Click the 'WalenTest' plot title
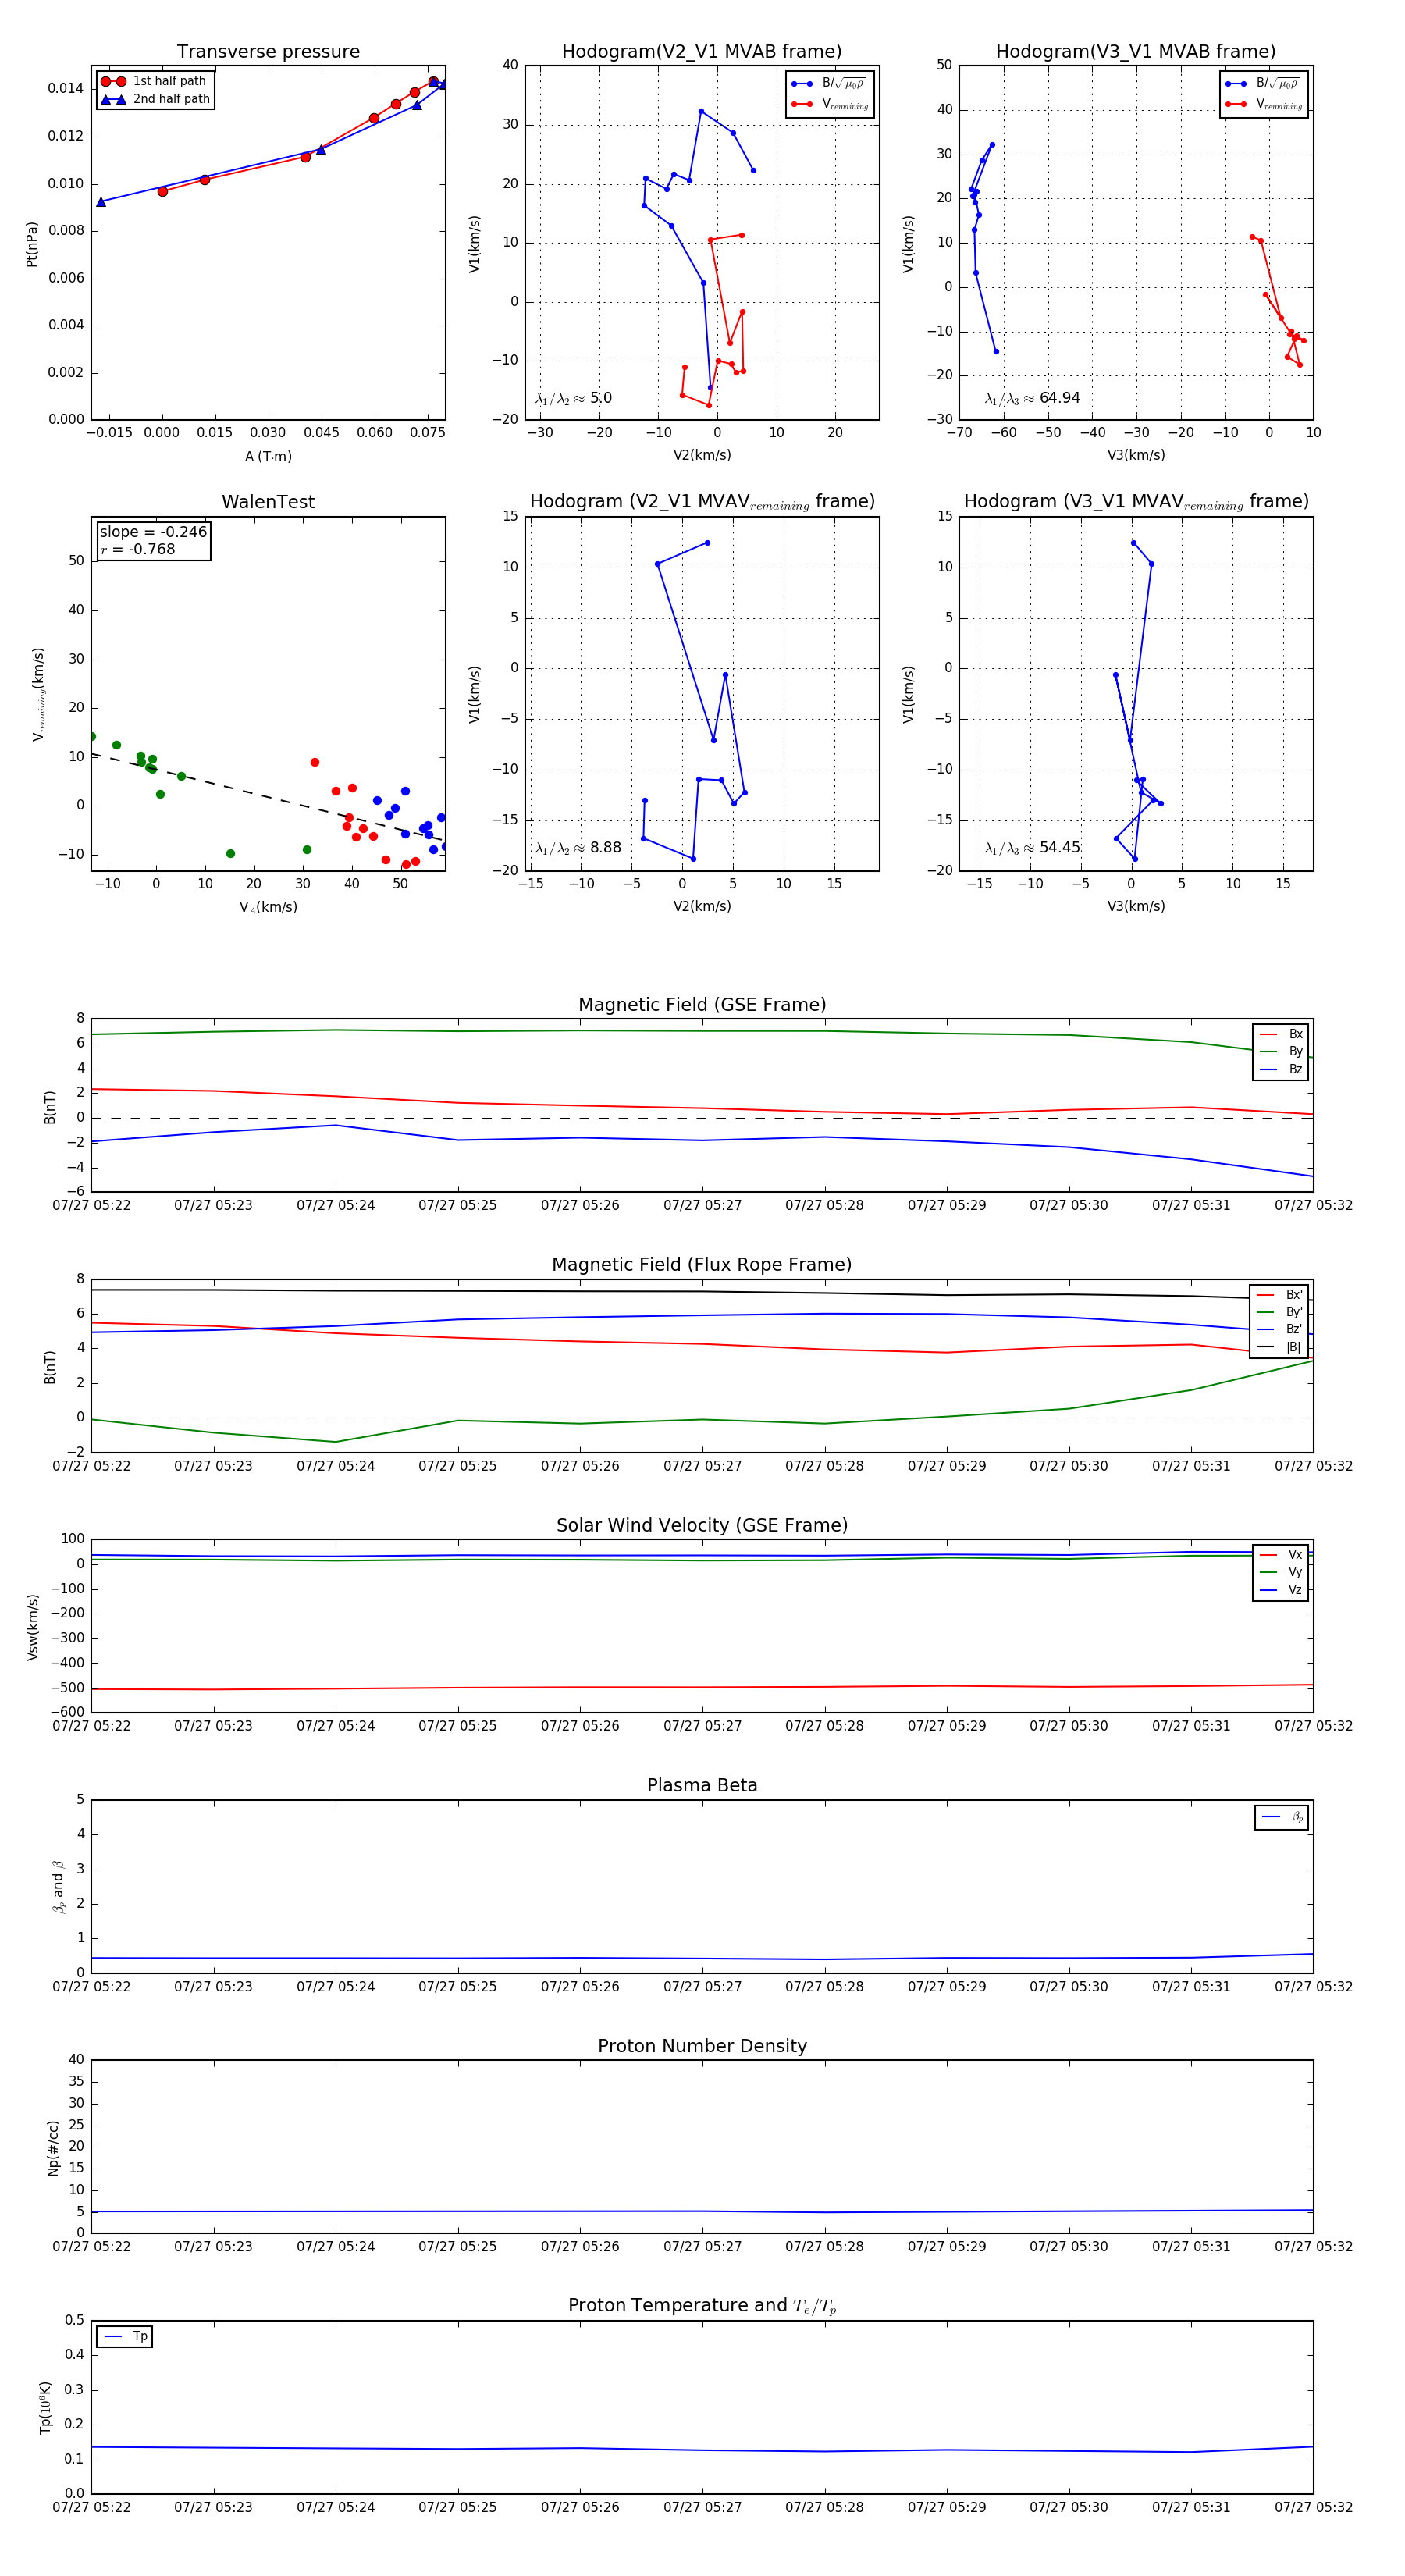The image size is (1405, 2576). click(x=268, y=502)
